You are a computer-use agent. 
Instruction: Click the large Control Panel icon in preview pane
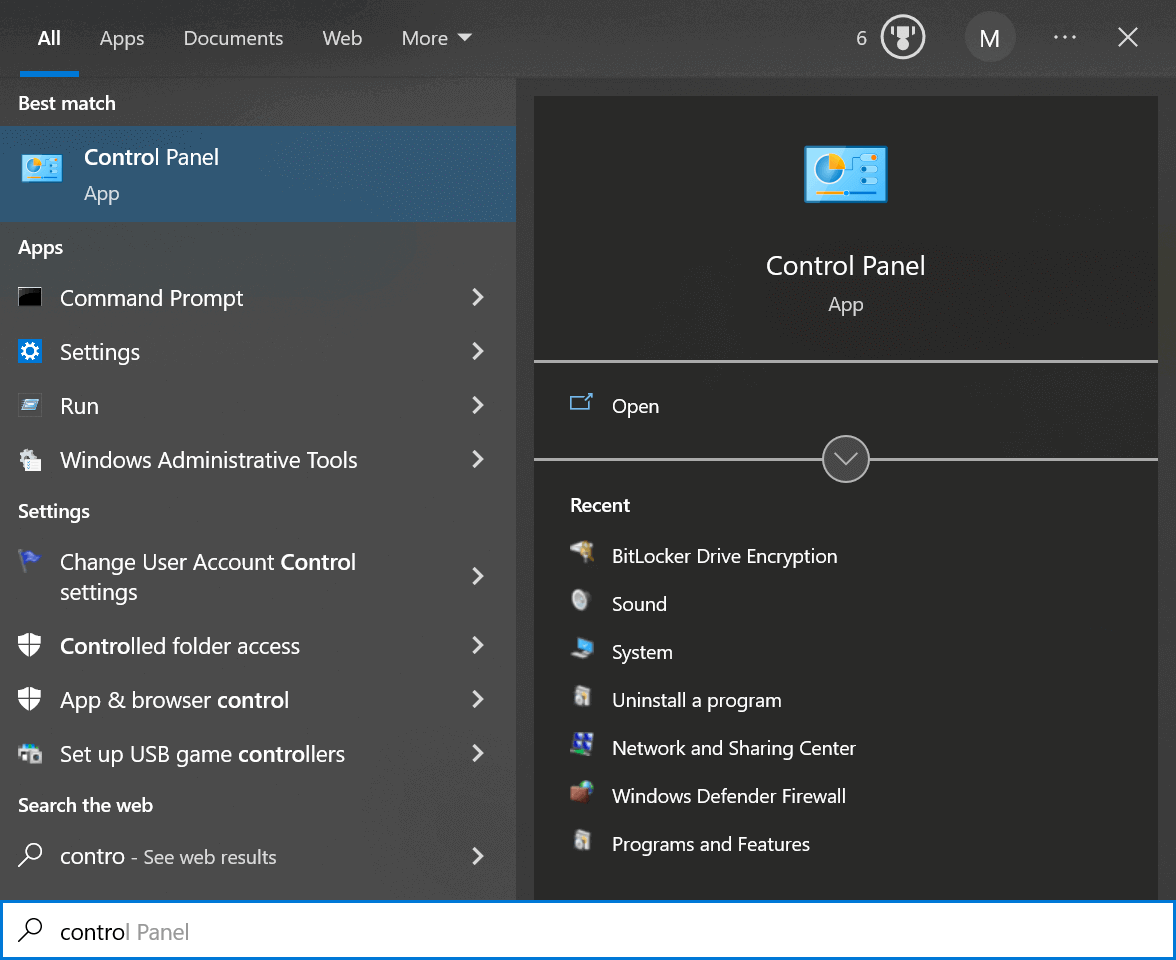(845, 174)
